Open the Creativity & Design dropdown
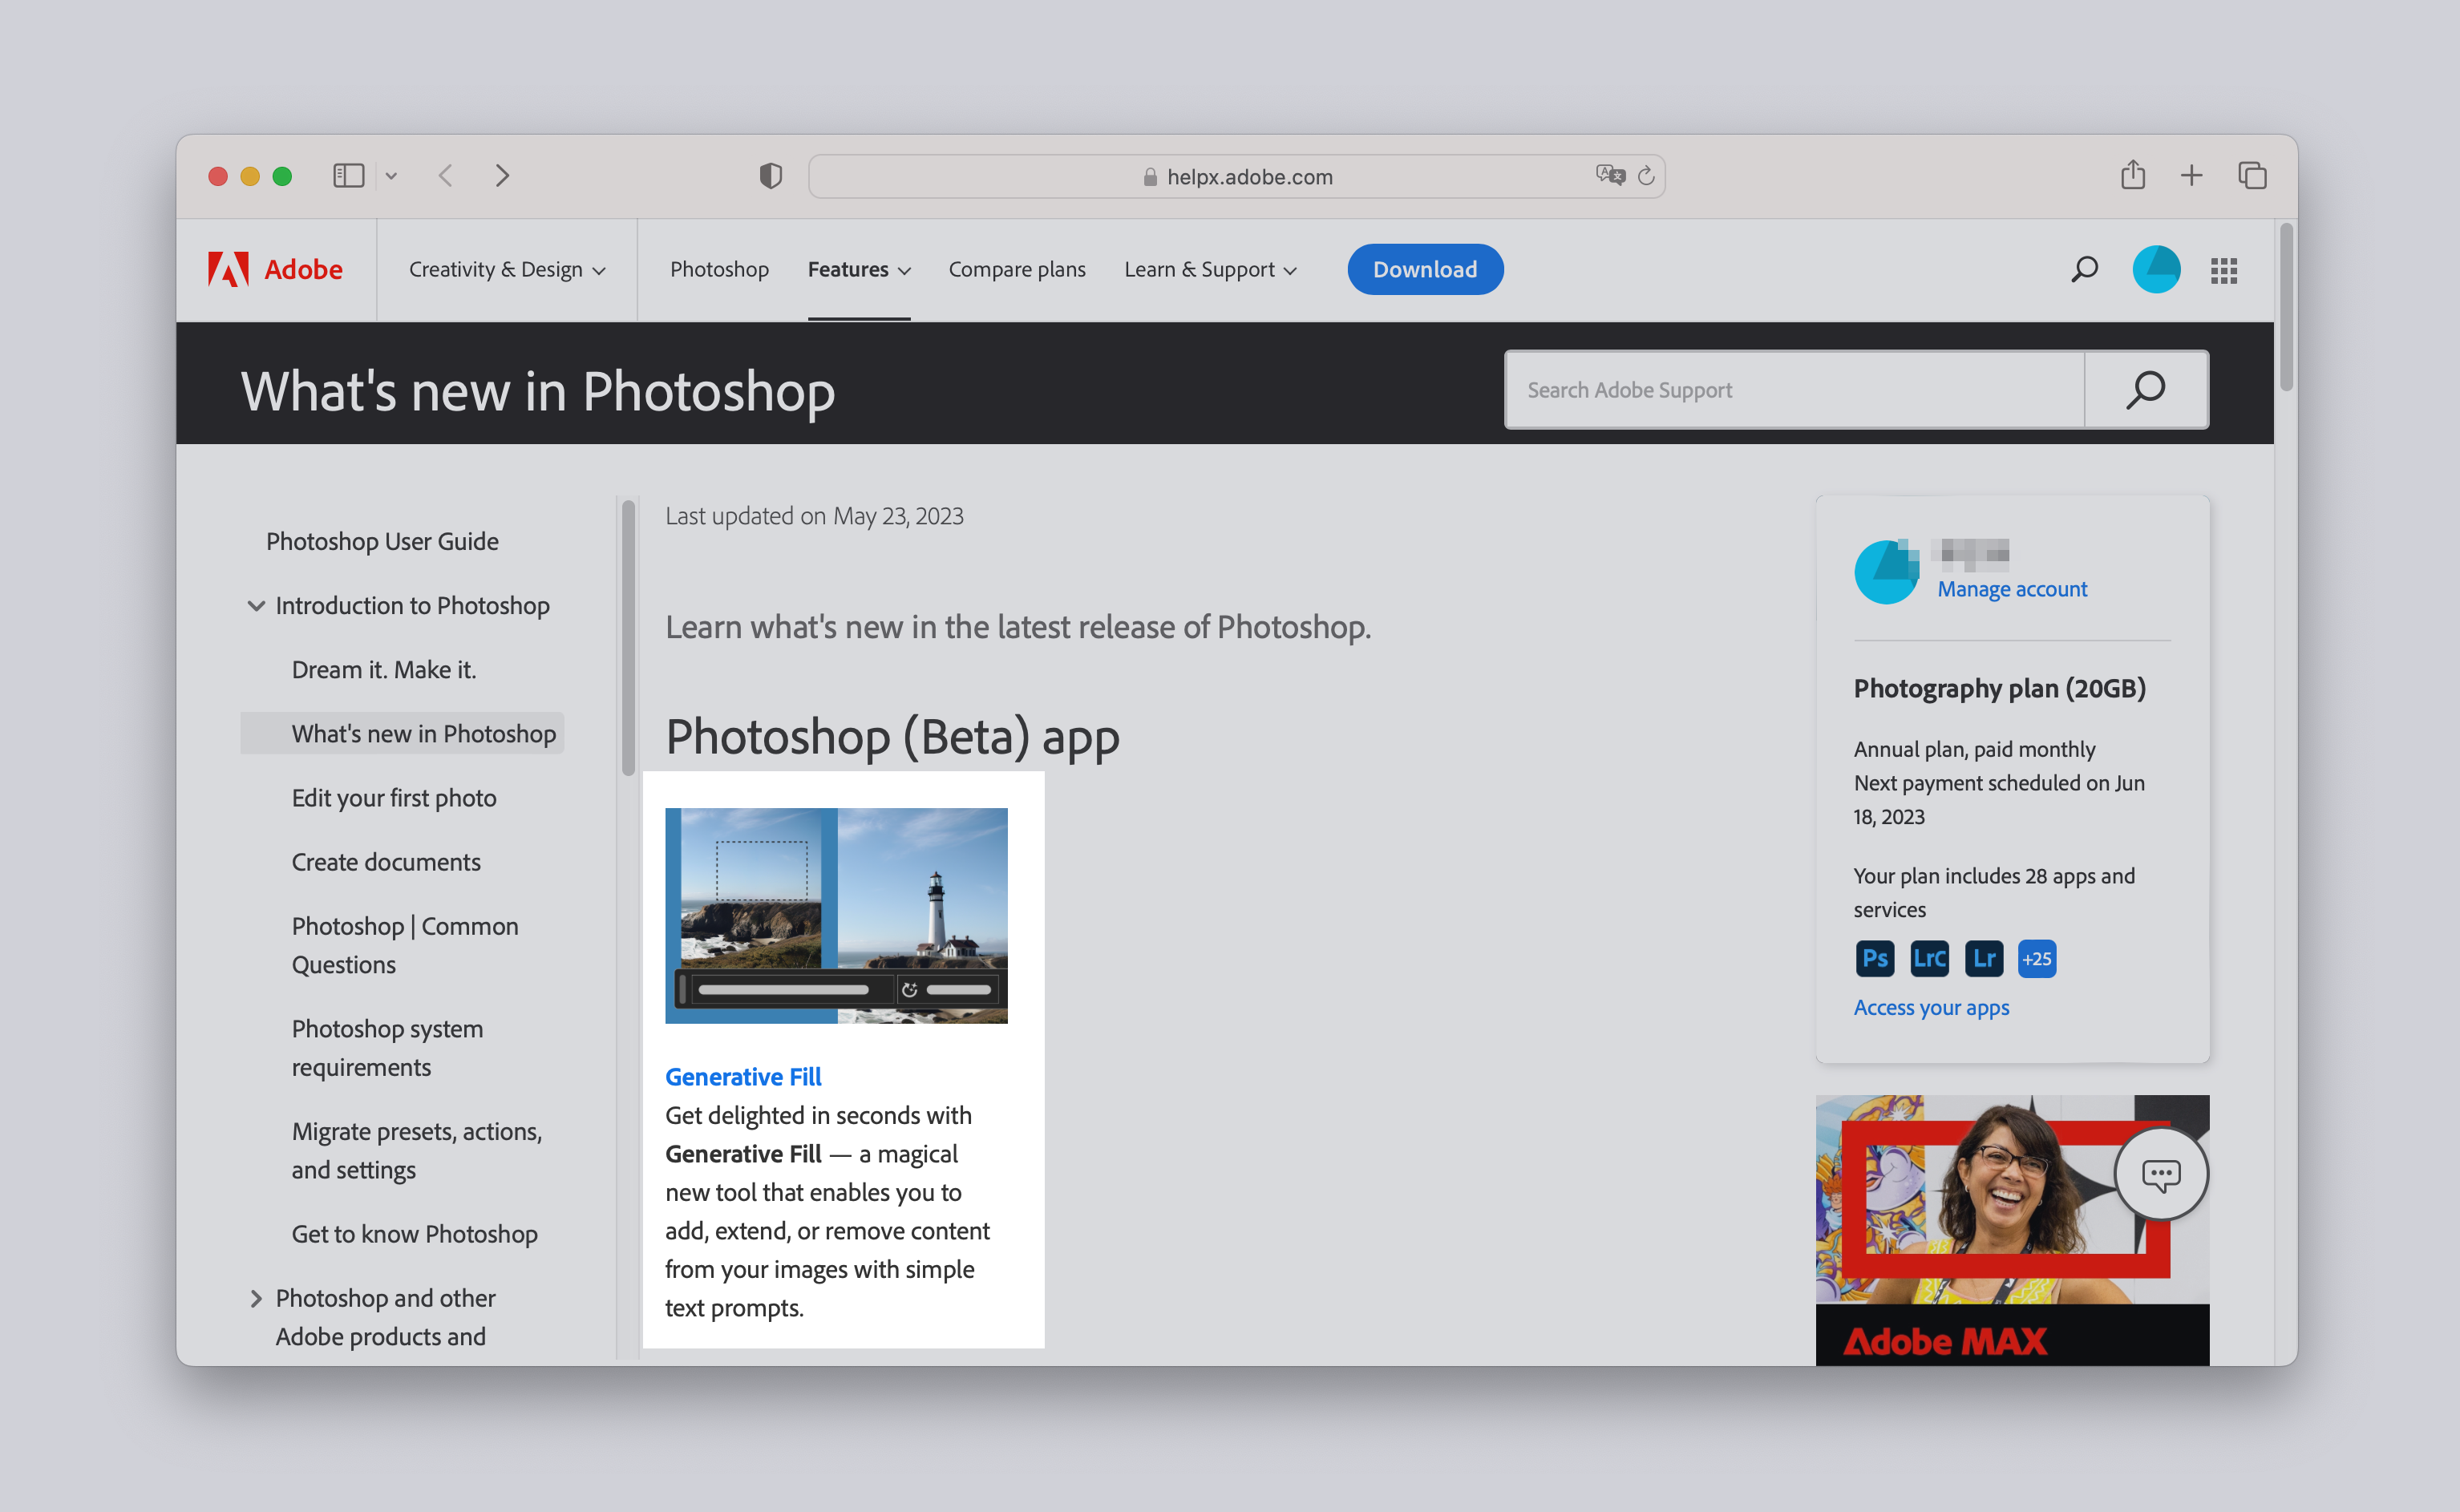The image size is (2460, 1512). click(x=507, y=269)
